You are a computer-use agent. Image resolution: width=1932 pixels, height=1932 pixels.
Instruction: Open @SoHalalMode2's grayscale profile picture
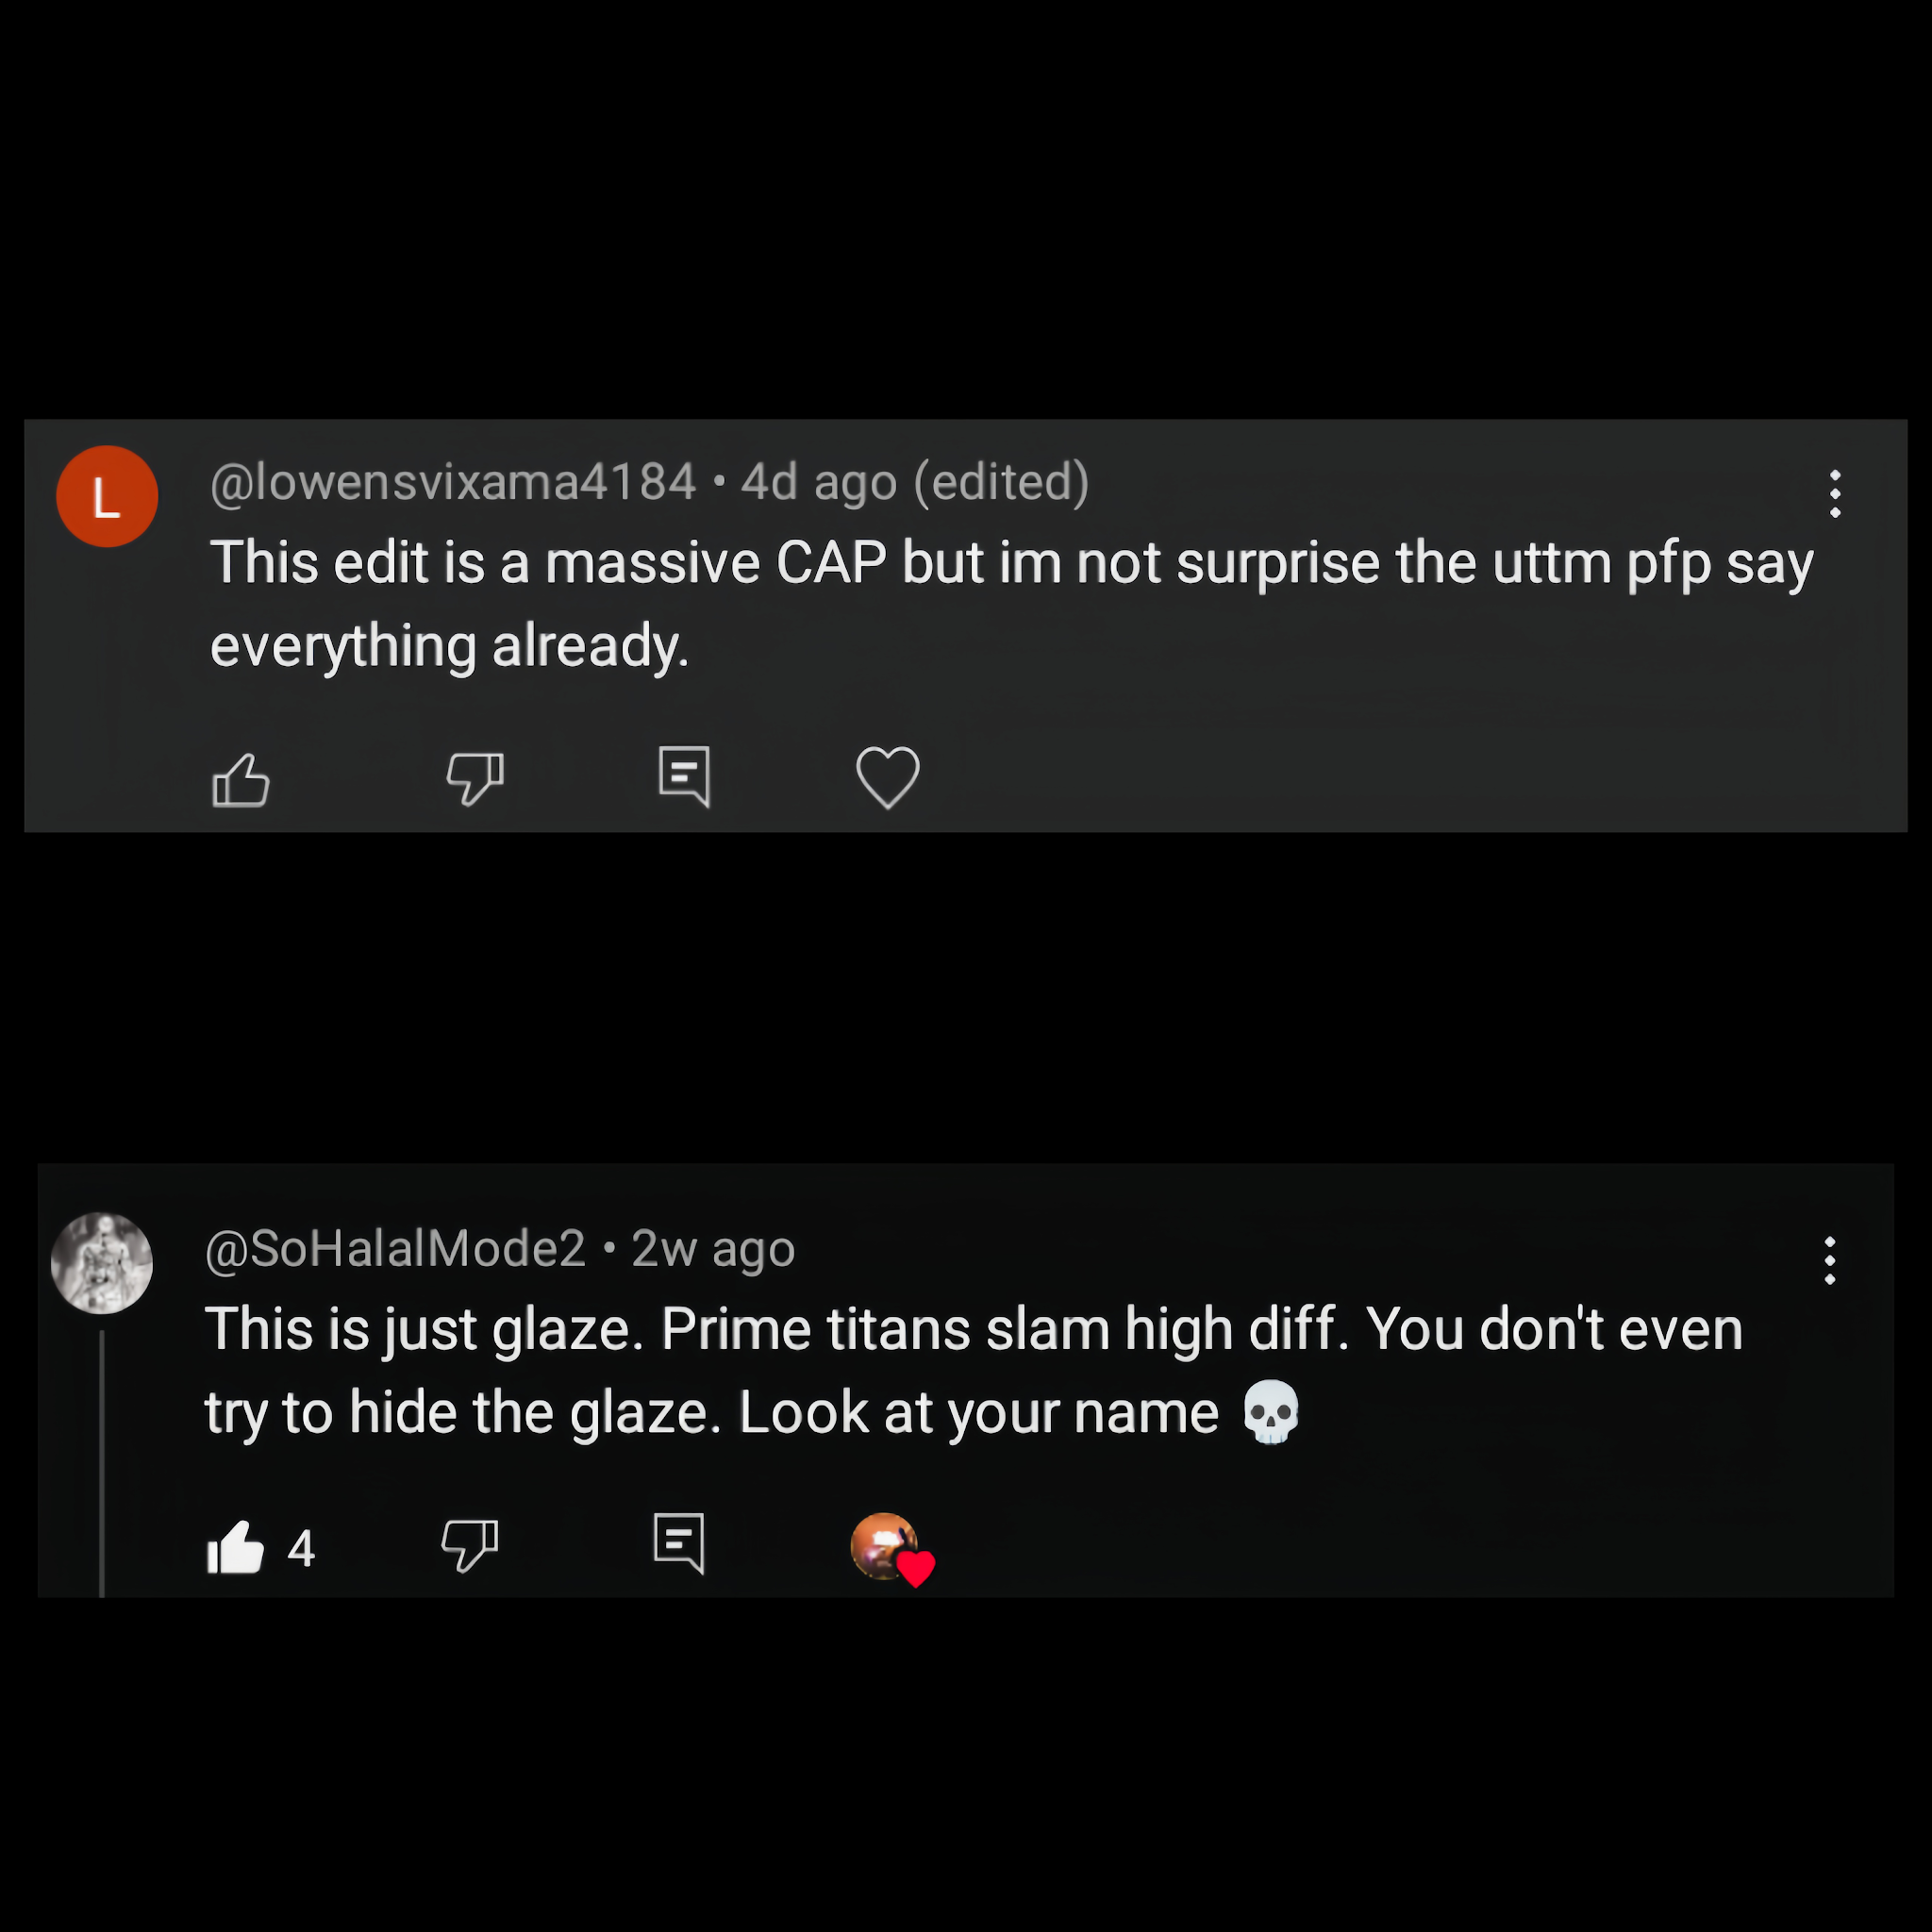coord(102,1263)
